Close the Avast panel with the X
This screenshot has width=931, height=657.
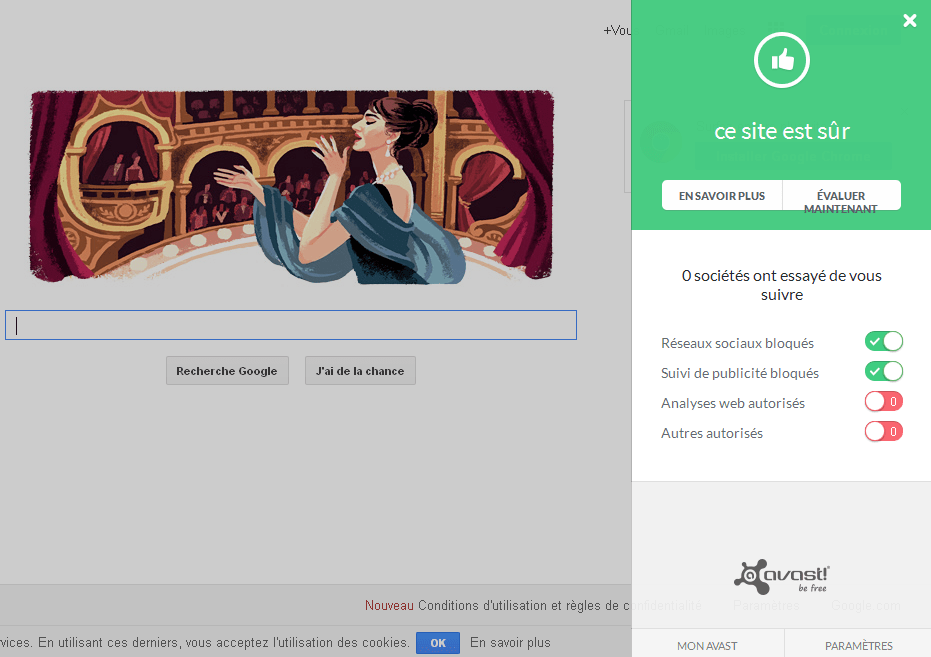click(x=909, y=21)
